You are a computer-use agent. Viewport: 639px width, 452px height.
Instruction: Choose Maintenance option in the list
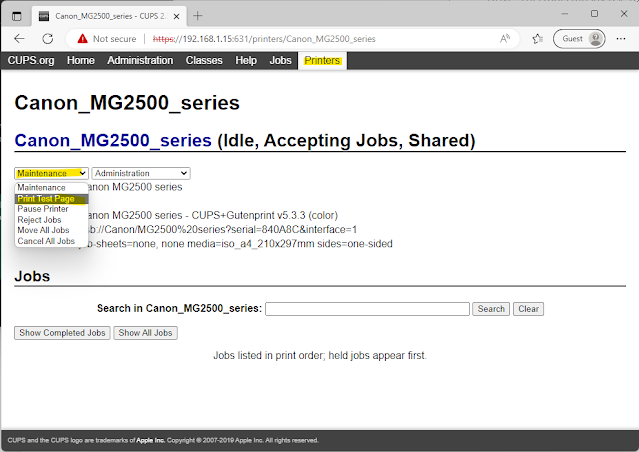coord(51,187)
